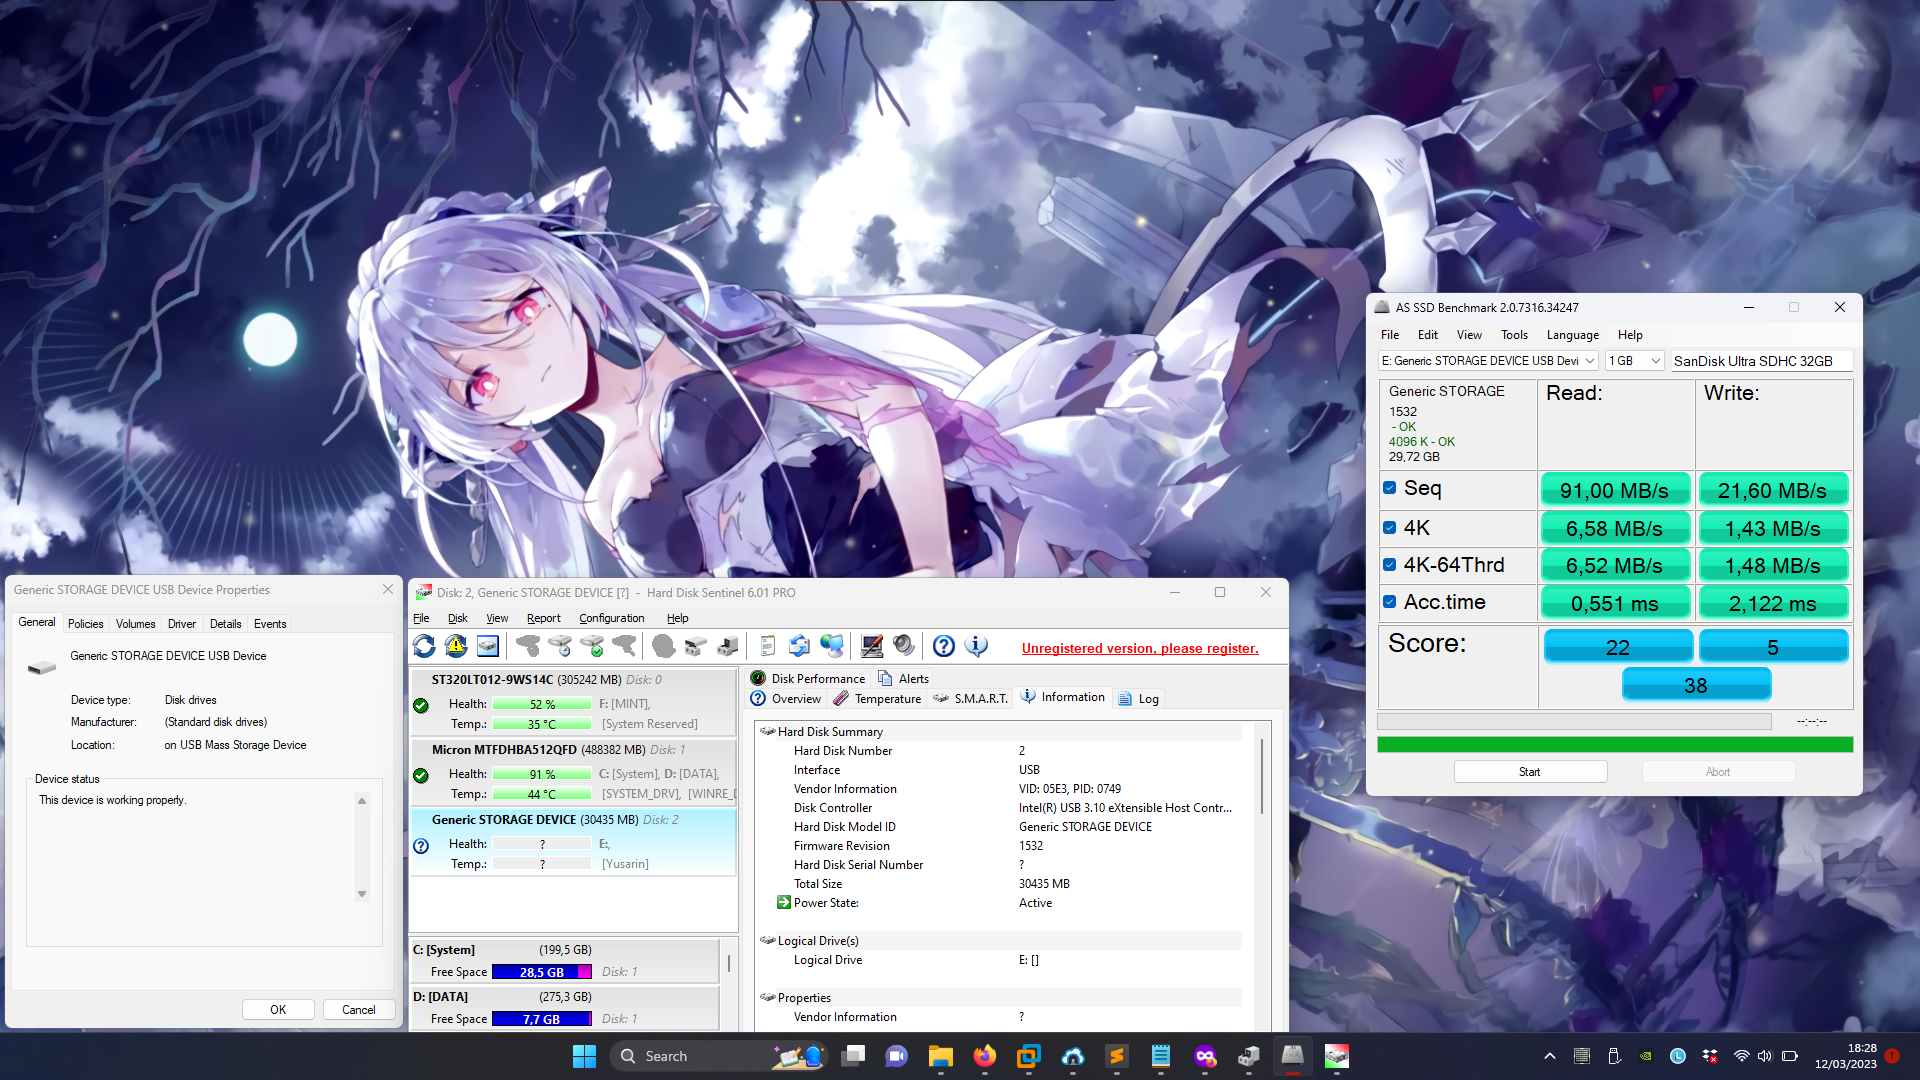This screenshot has height=1080, width=1920.
Task: Uncheck the Seq benchmark checkbox
Action: (1390, 488)
